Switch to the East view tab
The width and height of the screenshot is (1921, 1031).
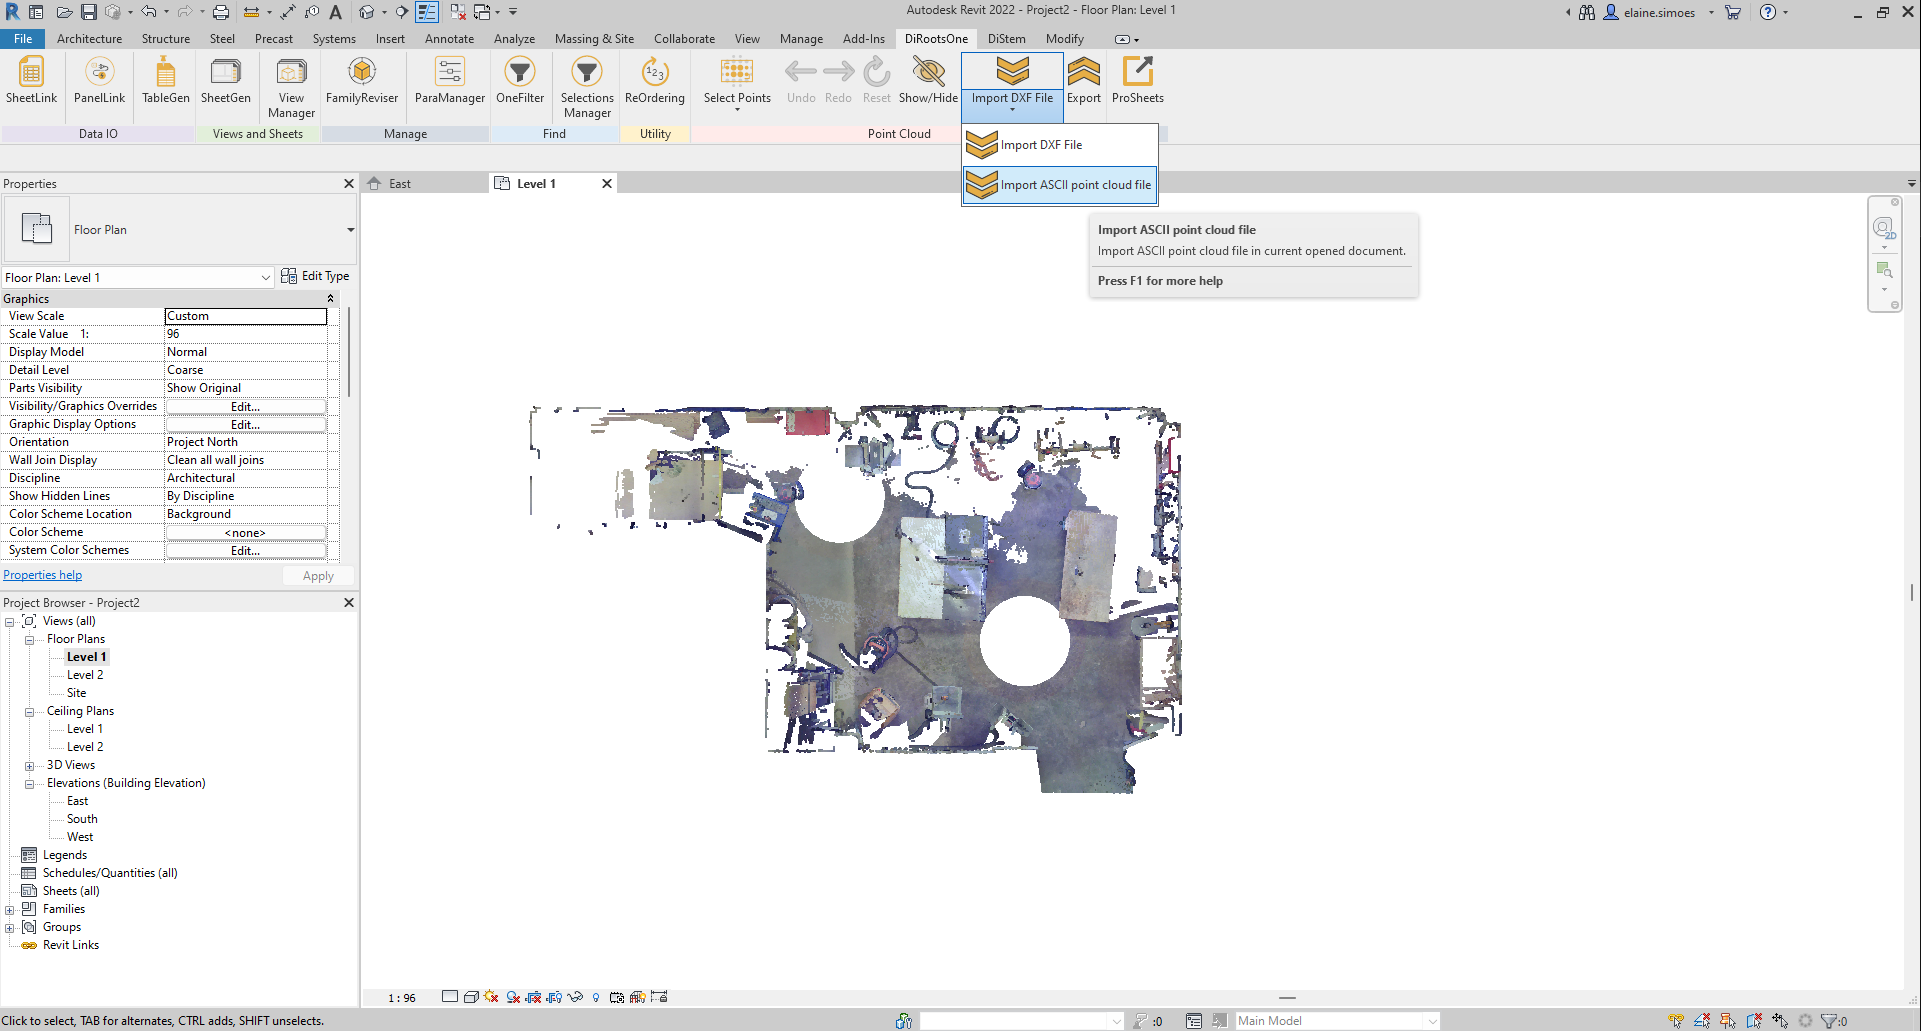click(x=400, y=184)
